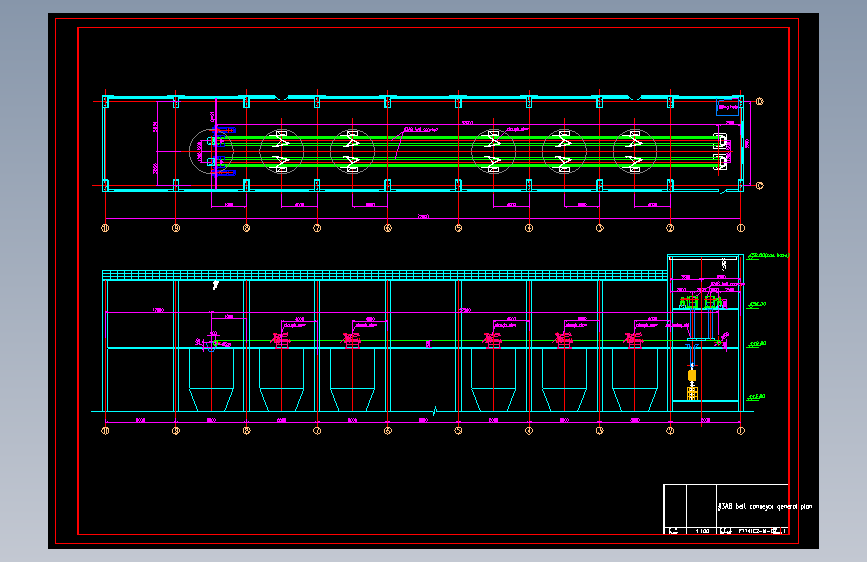Viewport: 867px width, 562px height.
Task: Click the belt conveyor general plan title text
Action: 765,506
